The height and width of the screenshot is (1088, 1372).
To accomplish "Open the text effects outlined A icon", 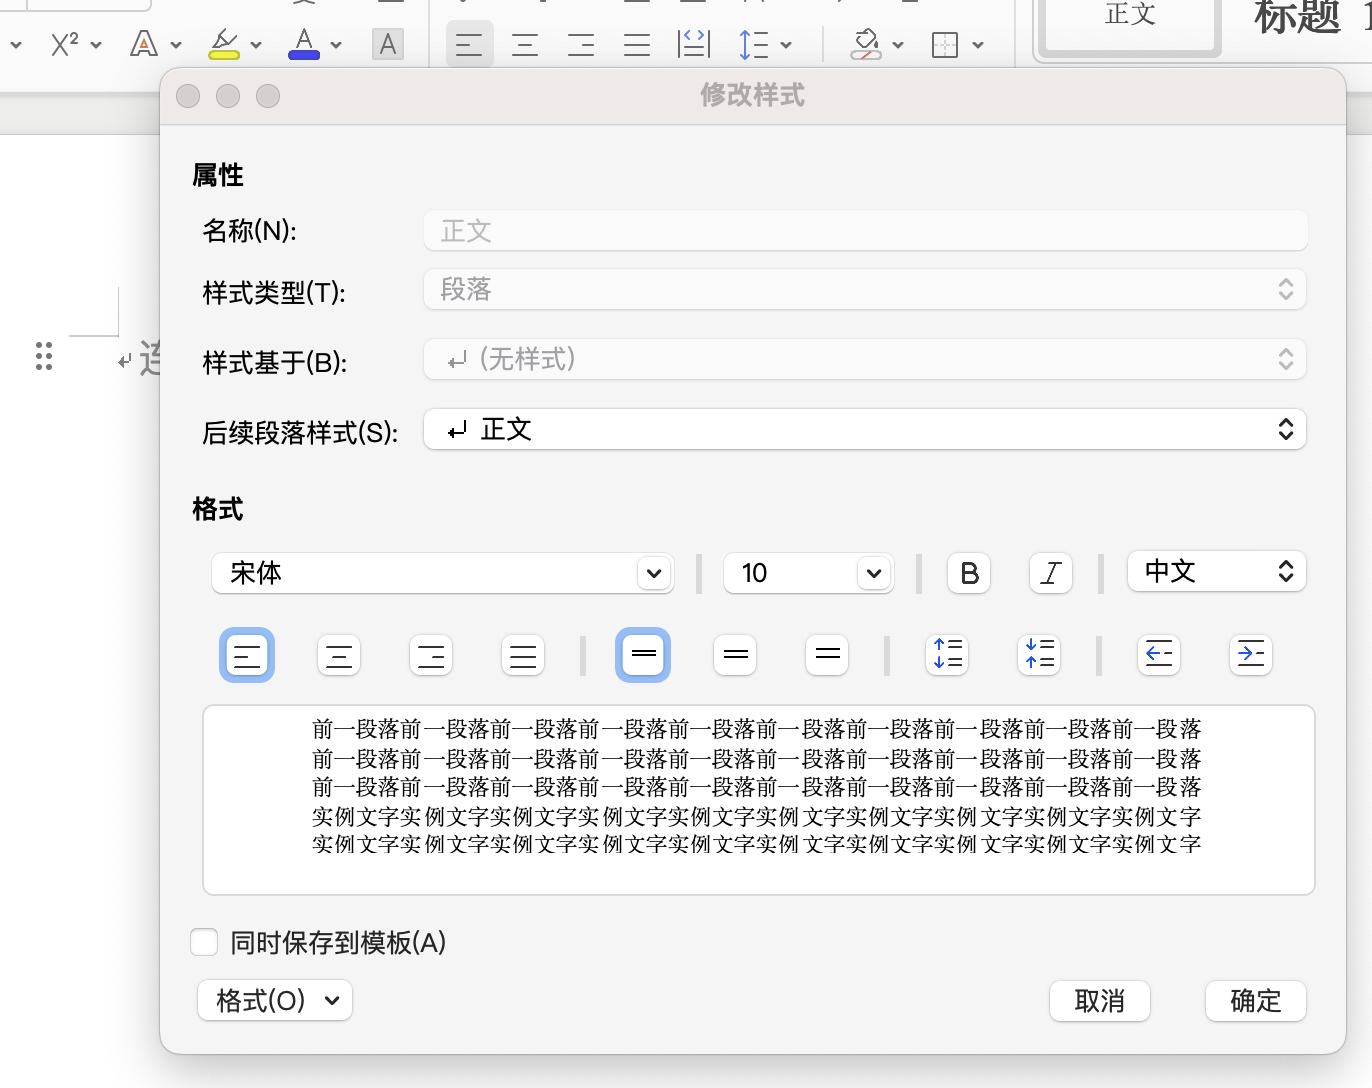I will [144, 45].
